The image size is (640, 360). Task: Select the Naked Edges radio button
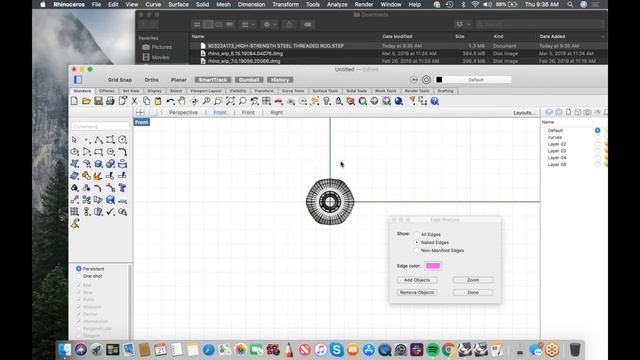click(x=417, y=242)
